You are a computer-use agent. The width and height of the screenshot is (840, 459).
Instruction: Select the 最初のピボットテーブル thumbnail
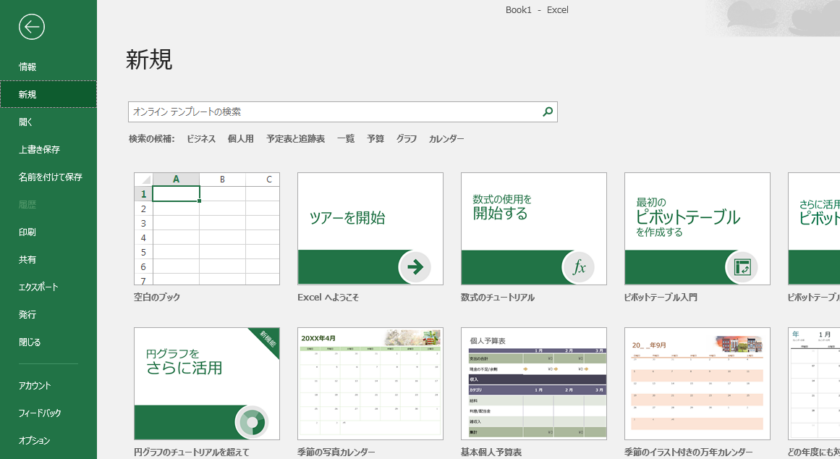(697, 229)
